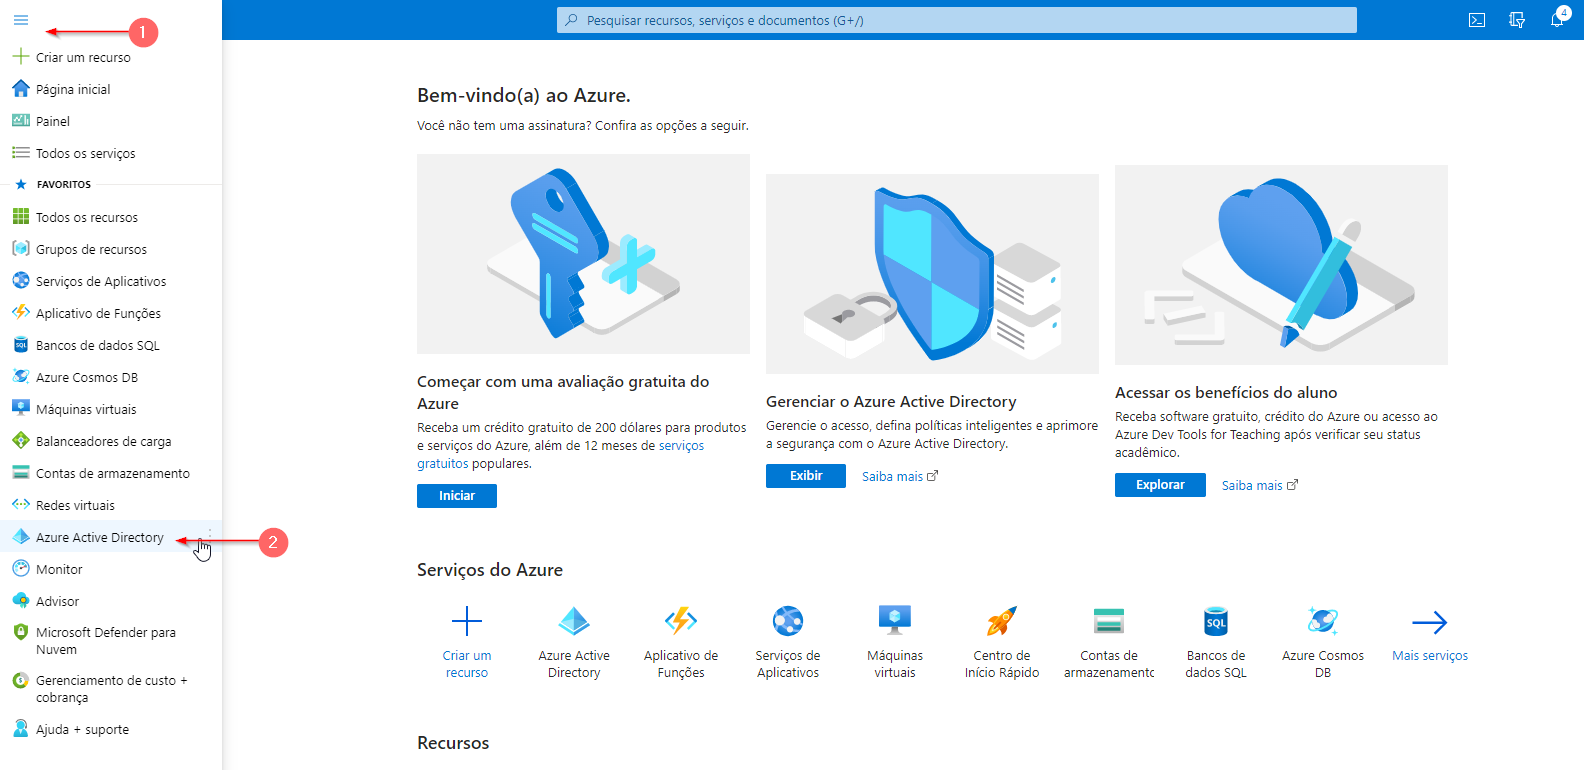Click the plus icon beside Criar um recurso
1584x770 pixels.
click(20, 57)
